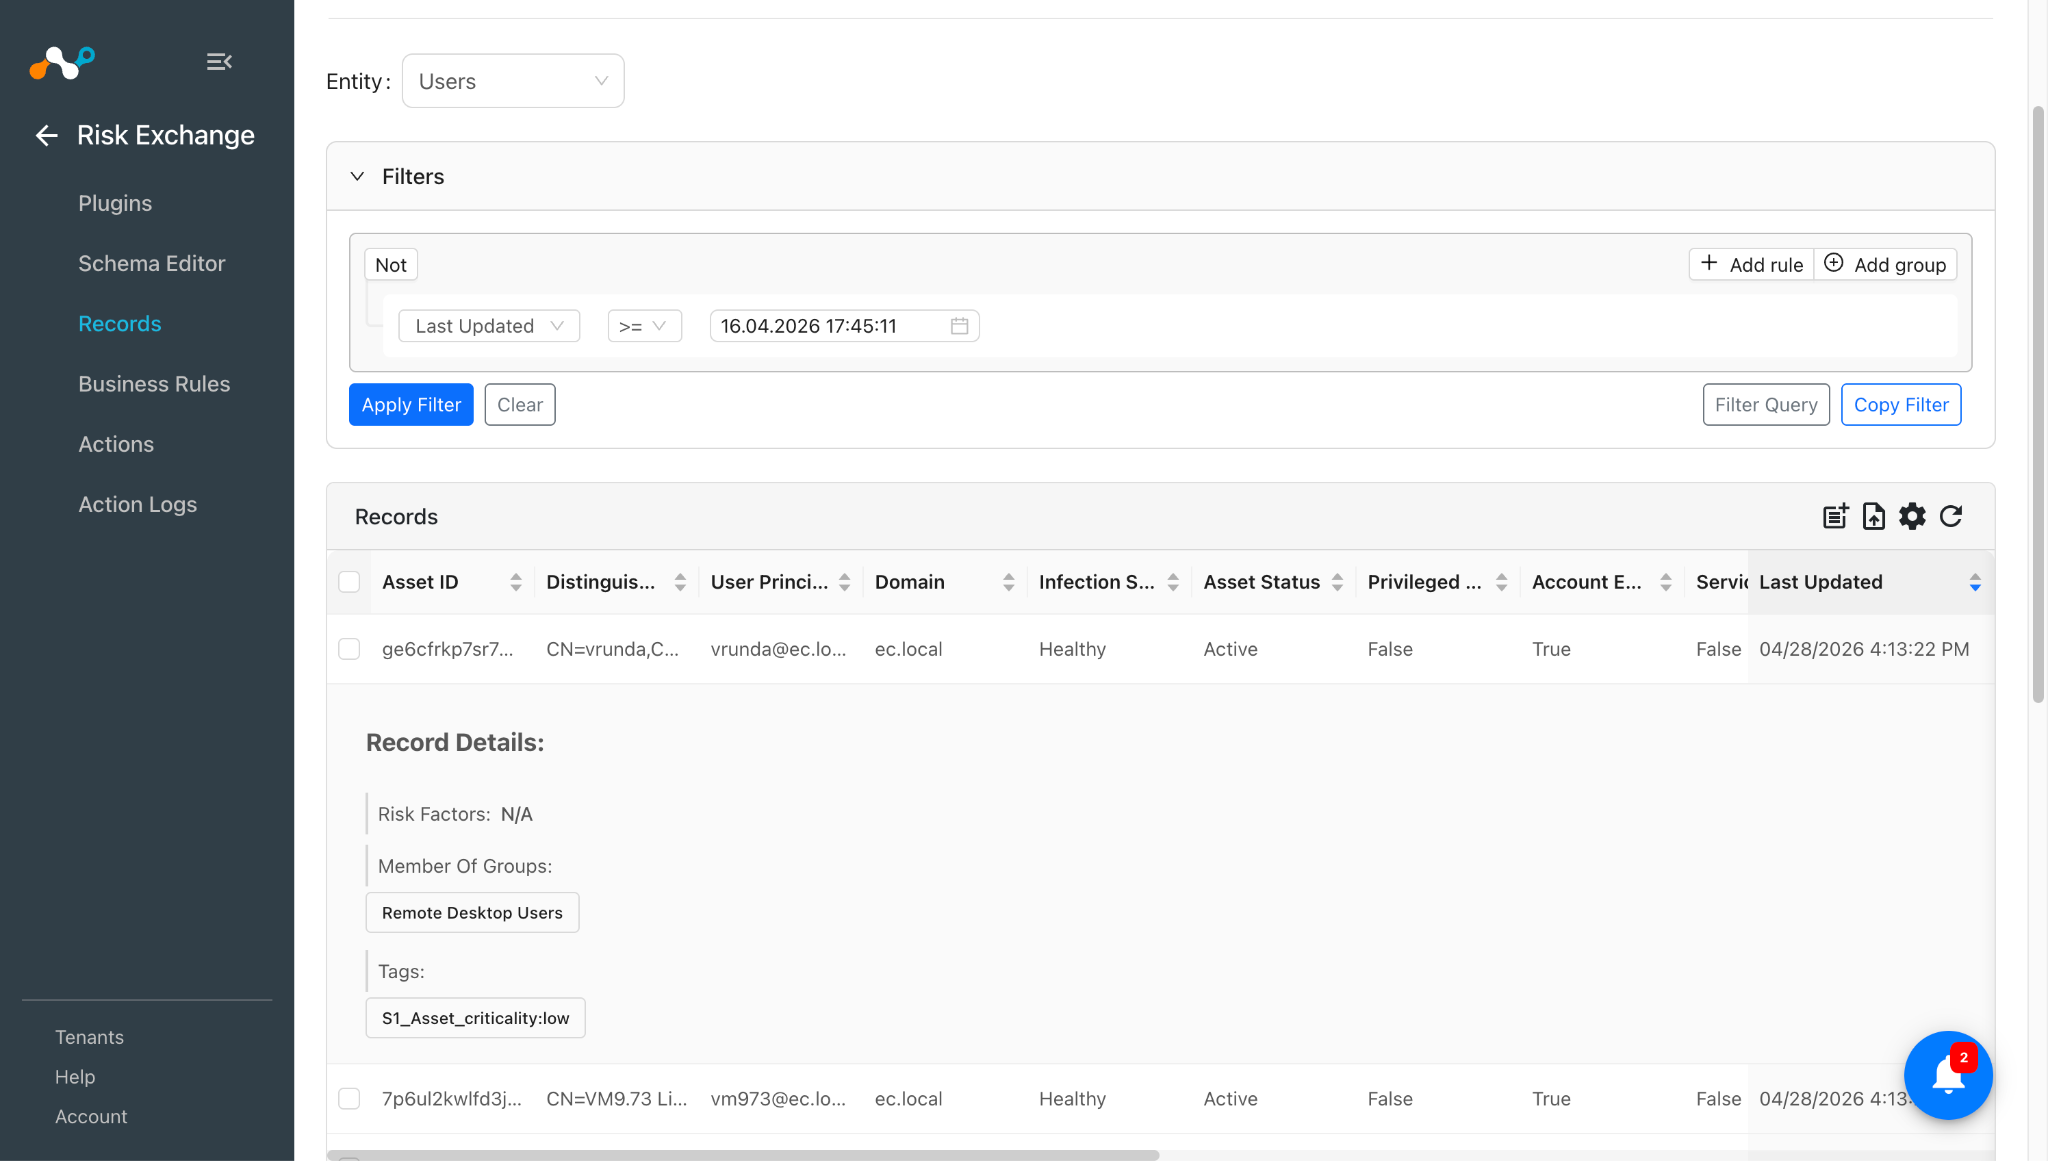
Task: Click asset ID ge6cfrkp7sr7... cell
Action: 447,649
